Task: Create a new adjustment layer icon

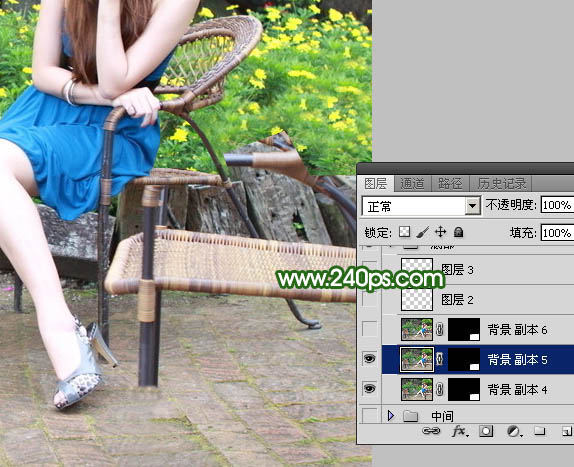Action: click(x=514, y=431)
